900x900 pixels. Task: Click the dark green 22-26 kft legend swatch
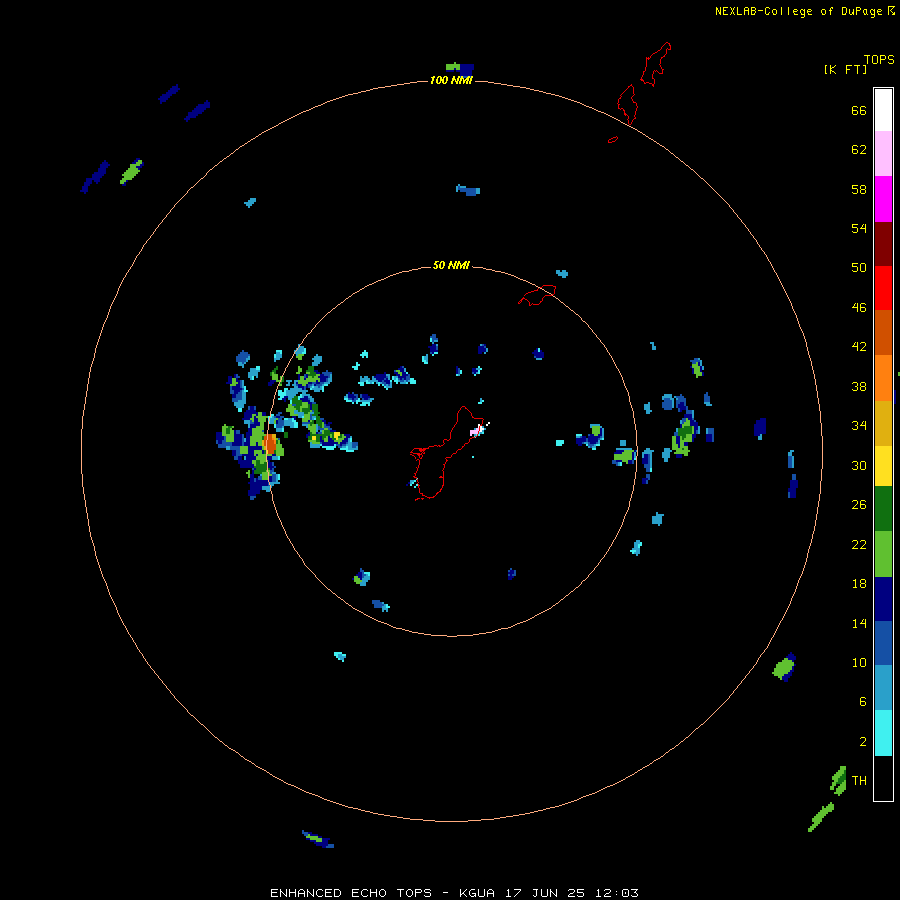883,509
